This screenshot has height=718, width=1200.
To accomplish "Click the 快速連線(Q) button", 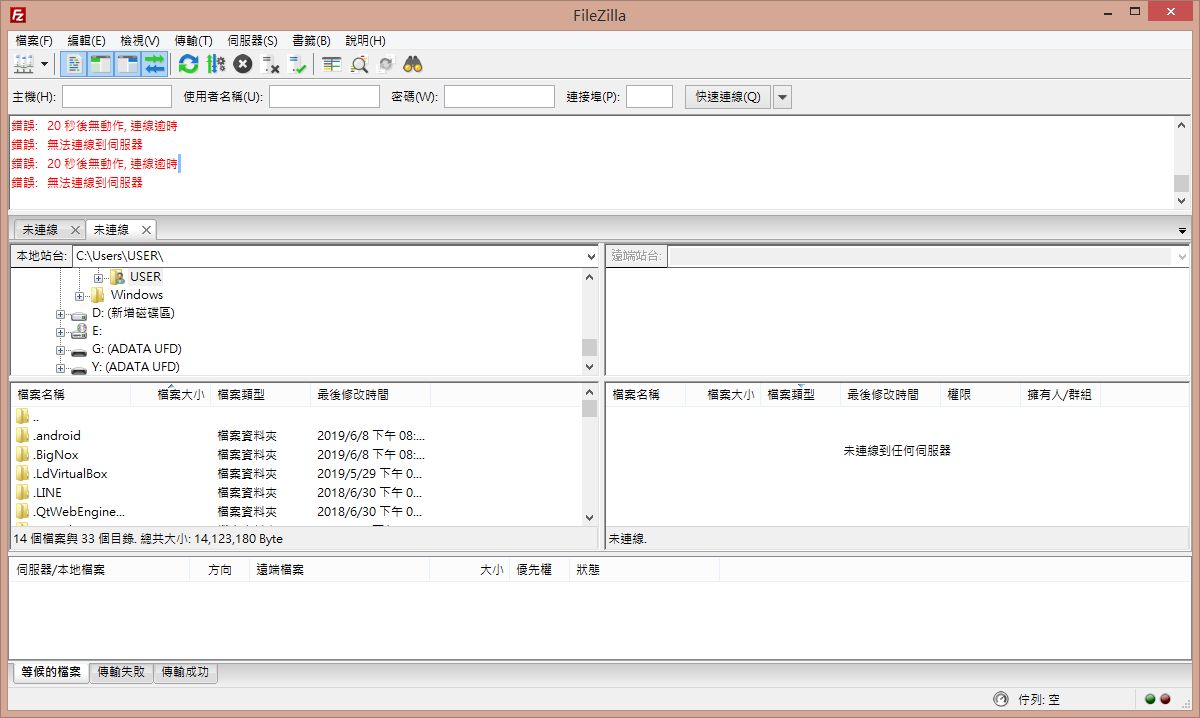I will pos(728,97).
